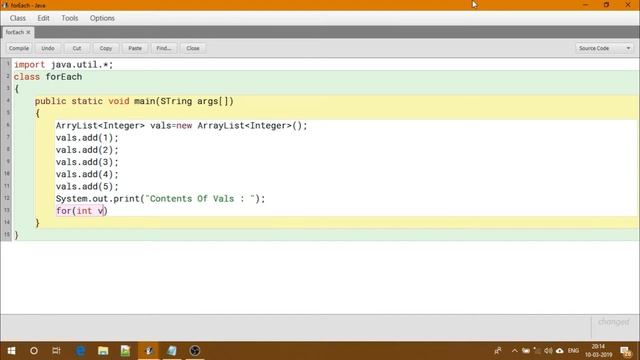Click the Close toolbar button
Screen dimensions: 640x360
(193, 48)
